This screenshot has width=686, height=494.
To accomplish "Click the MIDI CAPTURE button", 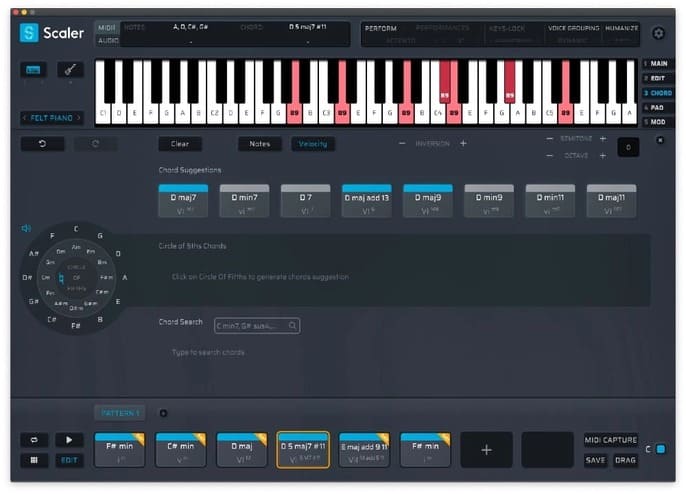I will tap(611, 440).
